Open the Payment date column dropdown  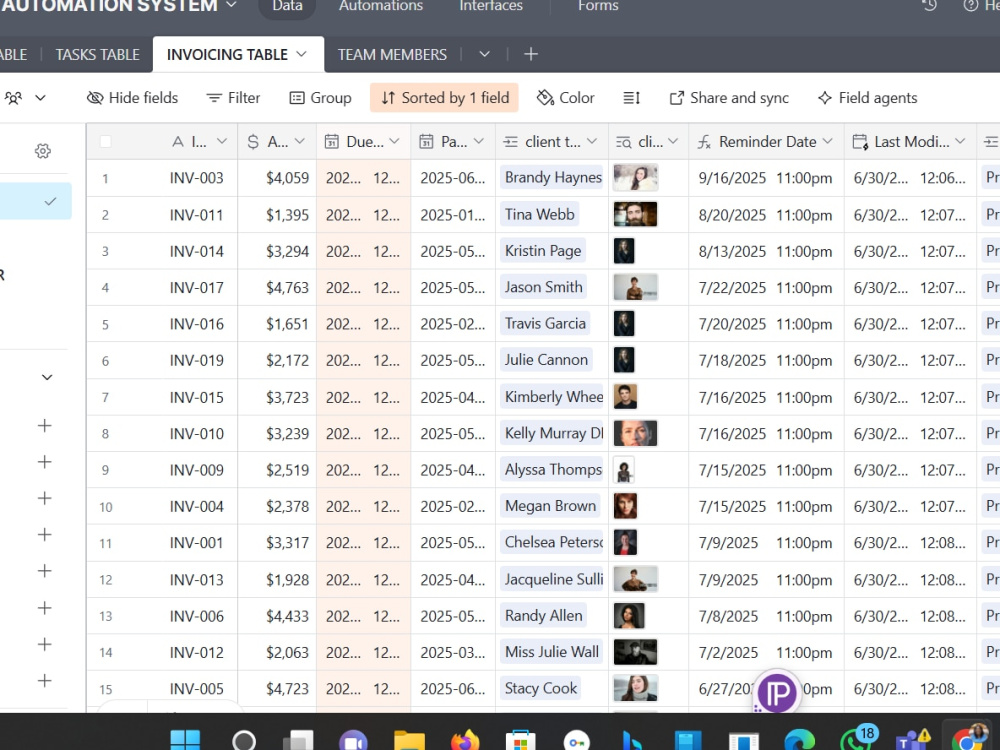click(x=479, y=142)
